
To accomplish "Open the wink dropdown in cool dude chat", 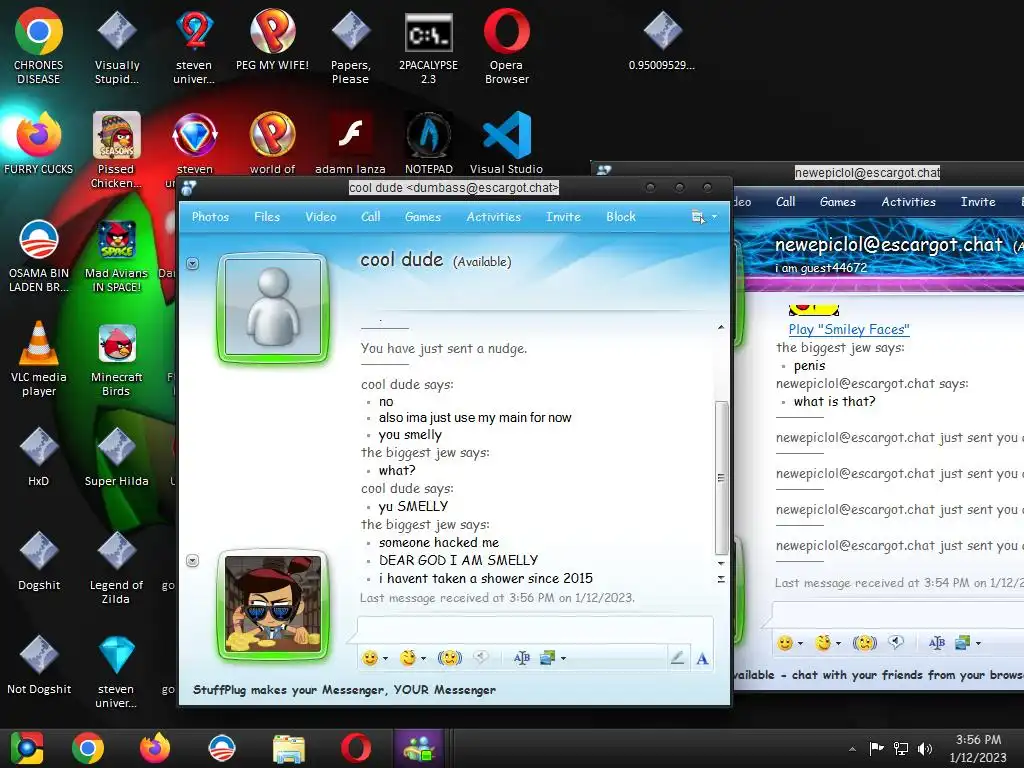I will click(x=424, y=658).
